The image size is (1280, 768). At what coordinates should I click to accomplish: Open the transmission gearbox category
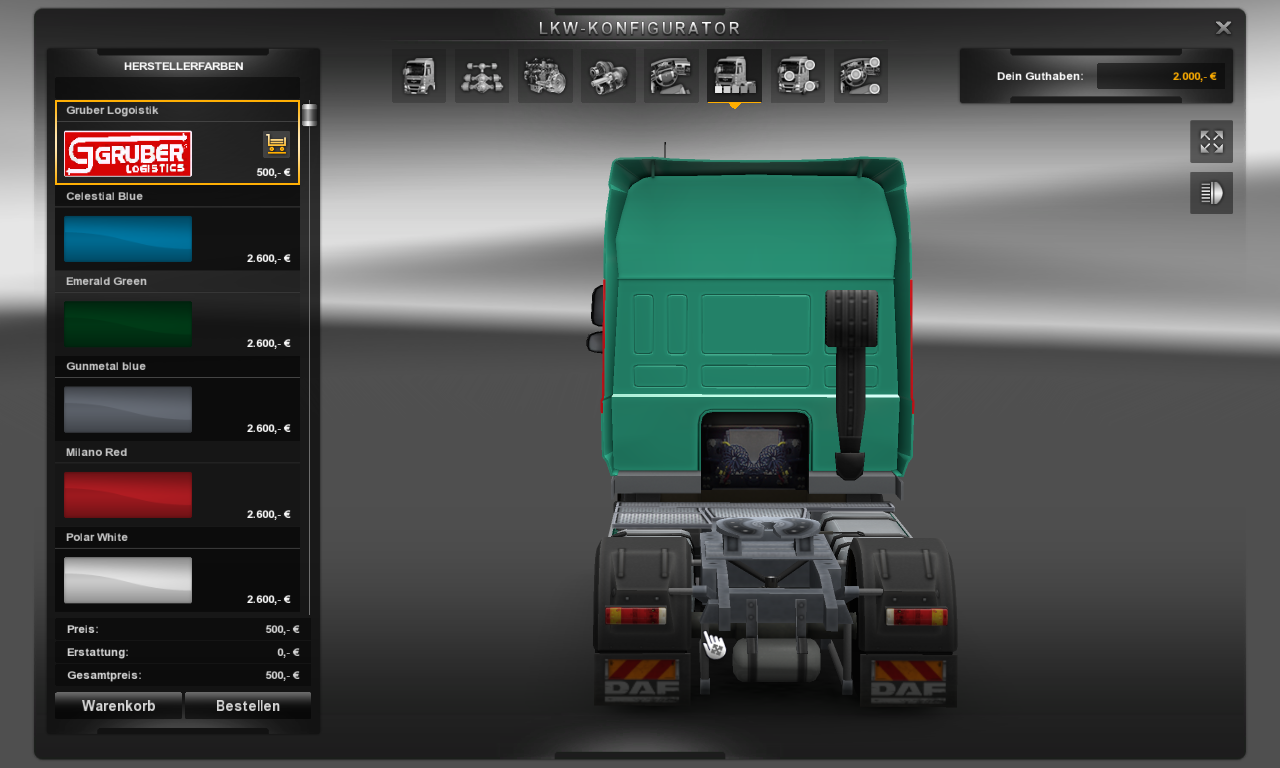tap(608, 76)
